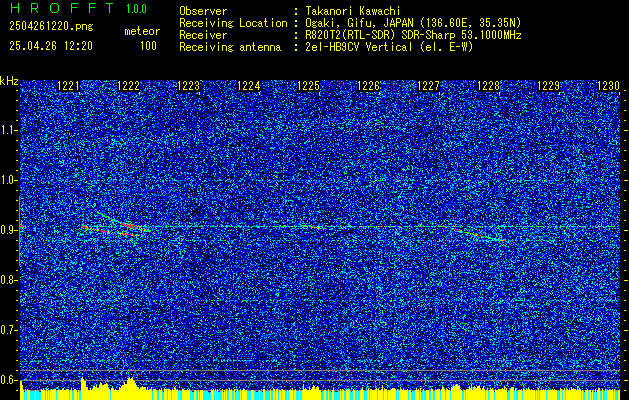Viewport: 629px width, 400px height.
Task: Click the 1.1 frequency axis label
Action: 8,131
